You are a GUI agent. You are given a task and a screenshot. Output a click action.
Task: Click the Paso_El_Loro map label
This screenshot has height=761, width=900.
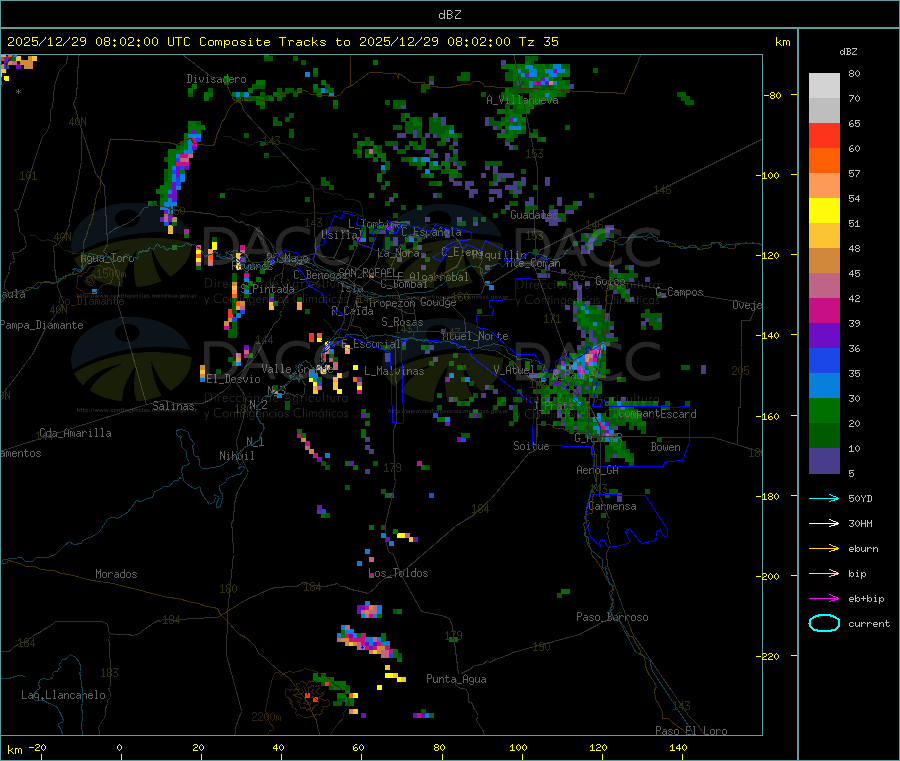pos(691,731)
